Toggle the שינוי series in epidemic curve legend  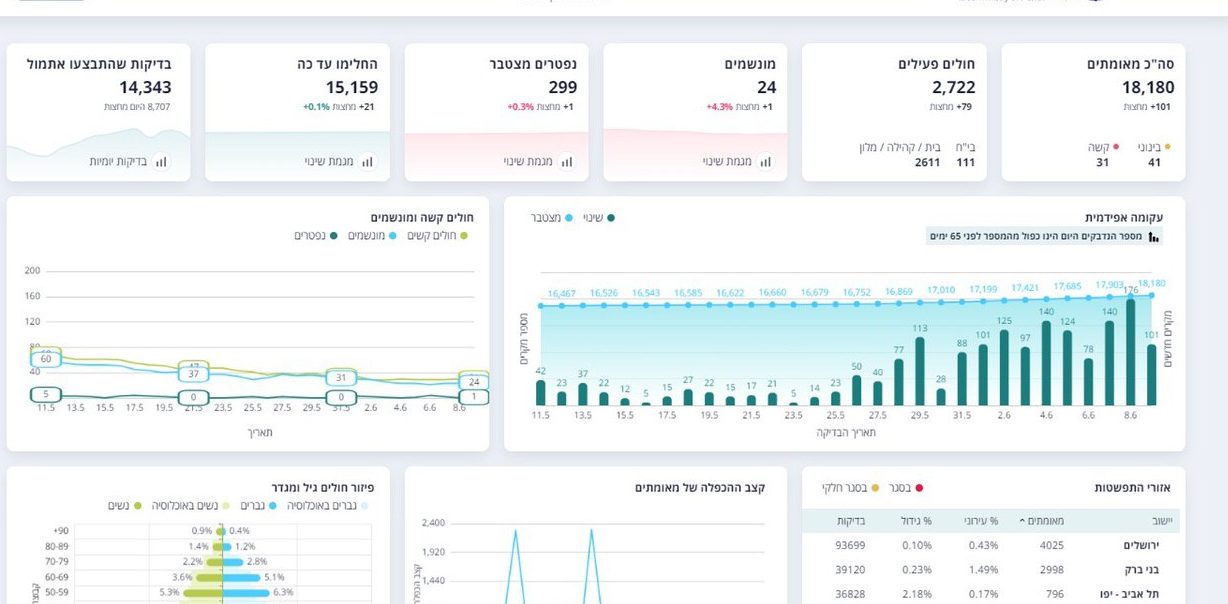(599, 217)
